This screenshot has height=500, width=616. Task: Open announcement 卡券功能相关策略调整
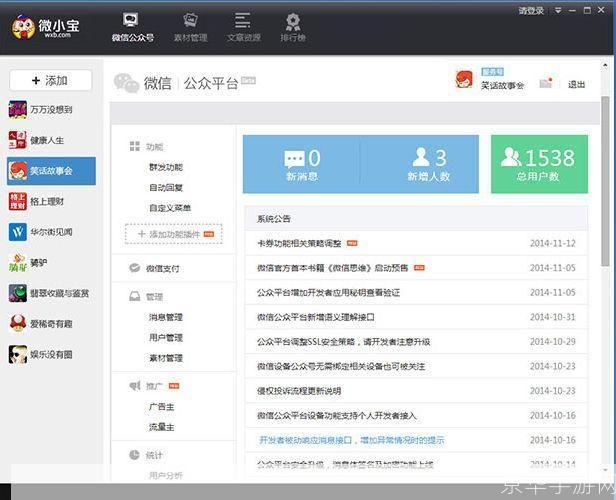tap(299, 244)
